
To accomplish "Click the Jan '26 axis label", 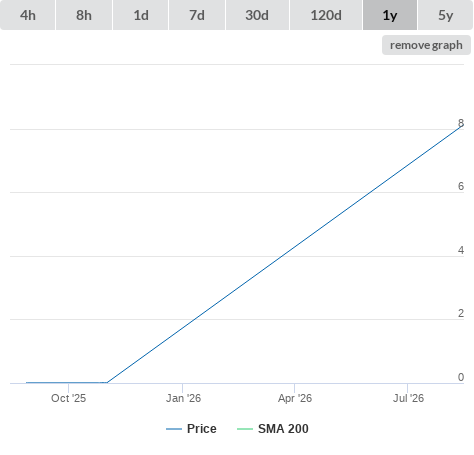I will [x=183, y=398].
